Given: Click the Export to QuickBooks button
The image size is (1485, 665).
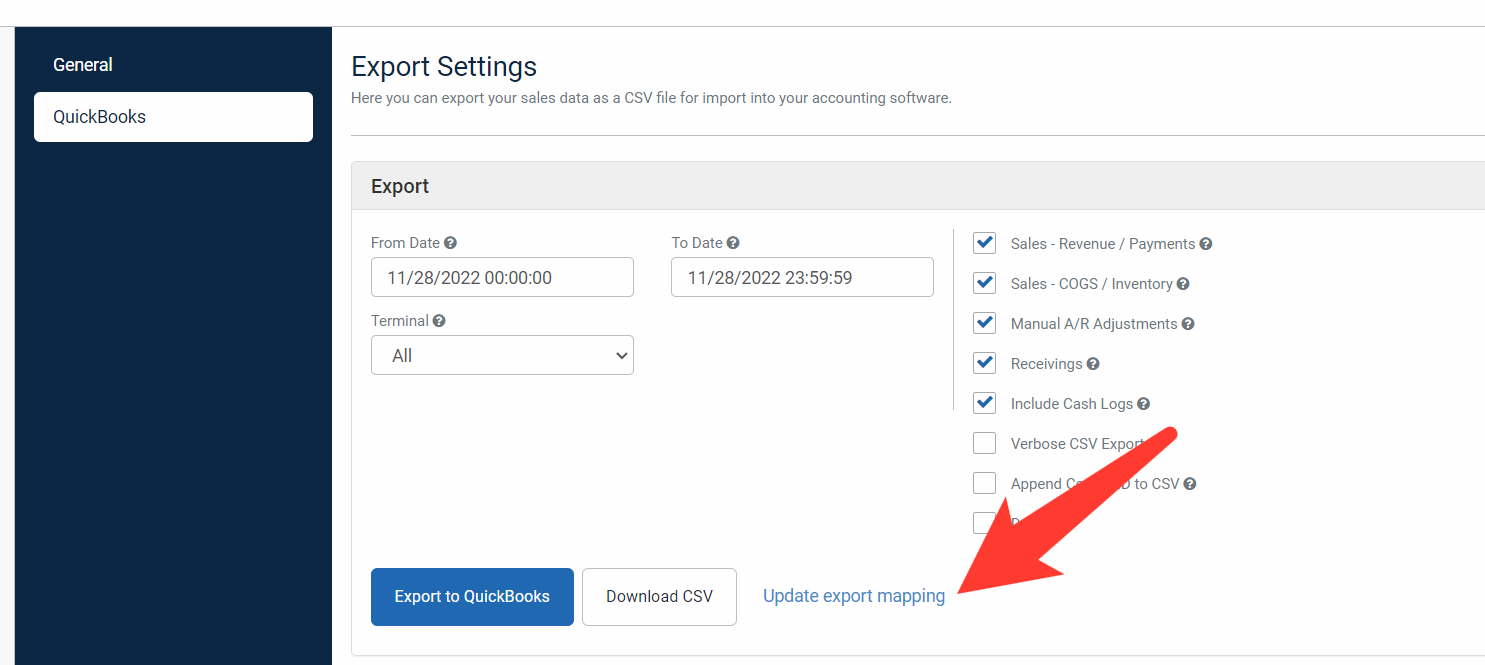Looking at the screenshot, I should 472,596.
